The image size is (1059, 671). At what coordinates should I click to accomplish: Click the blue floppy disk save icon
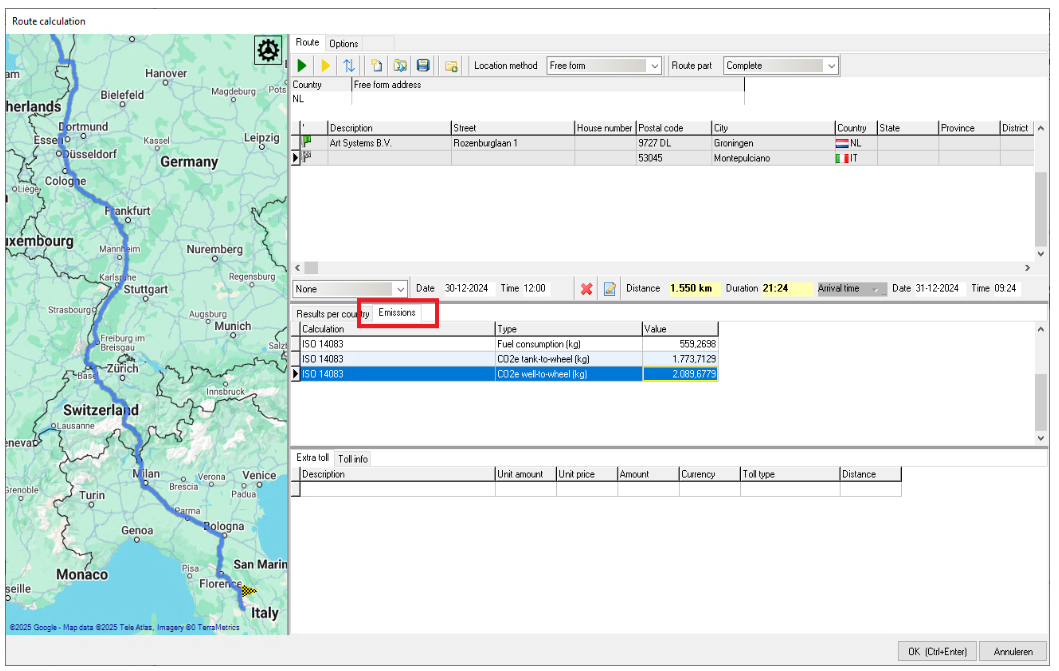423,66
